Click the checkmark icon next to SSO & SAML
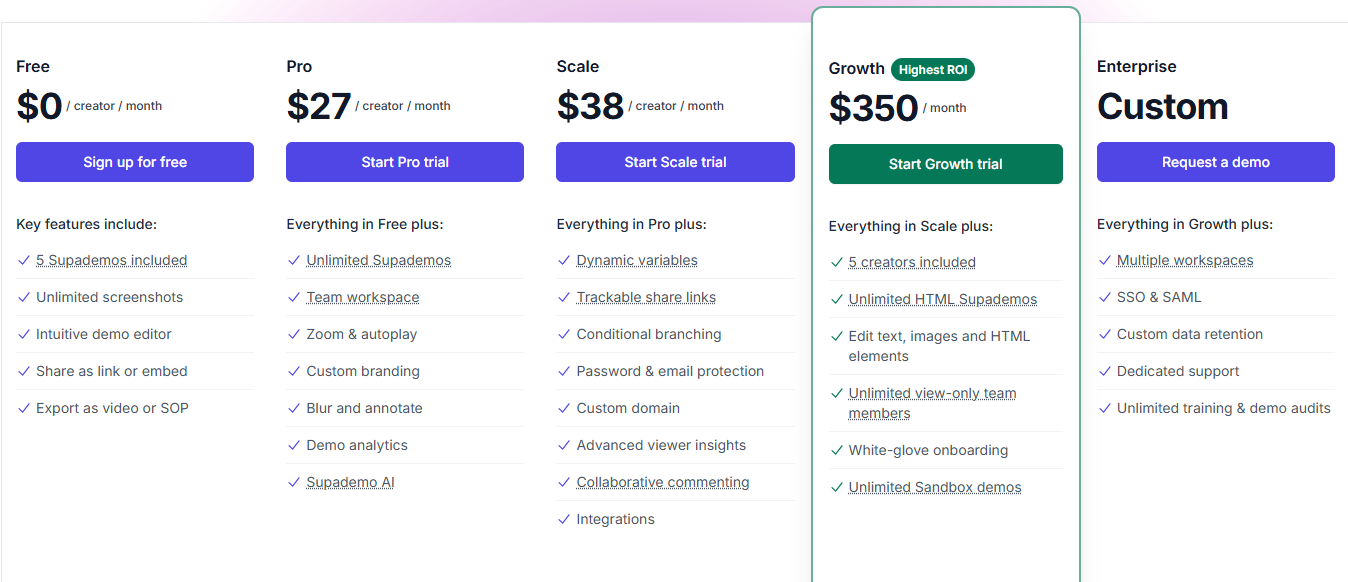Viewport: 1348px width, 582px height. coord(1105,297)
